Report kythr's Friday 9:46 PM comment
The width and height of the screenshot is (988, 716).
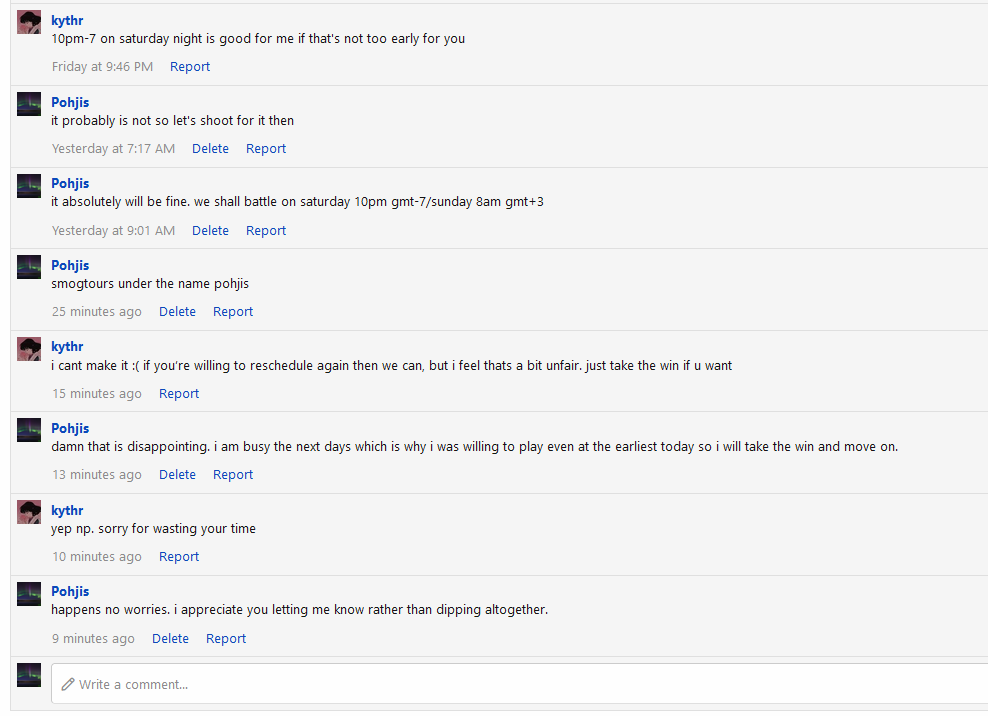tap(190, 67)
